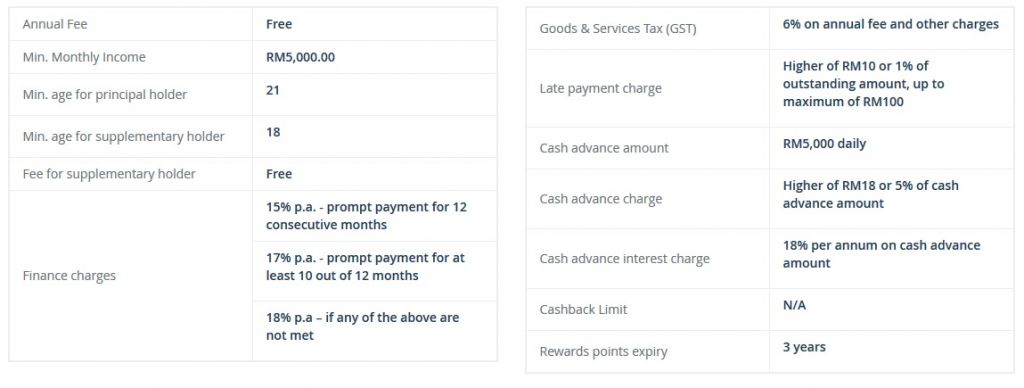Click the 3 years rewards expiry value

click(804, 348)
